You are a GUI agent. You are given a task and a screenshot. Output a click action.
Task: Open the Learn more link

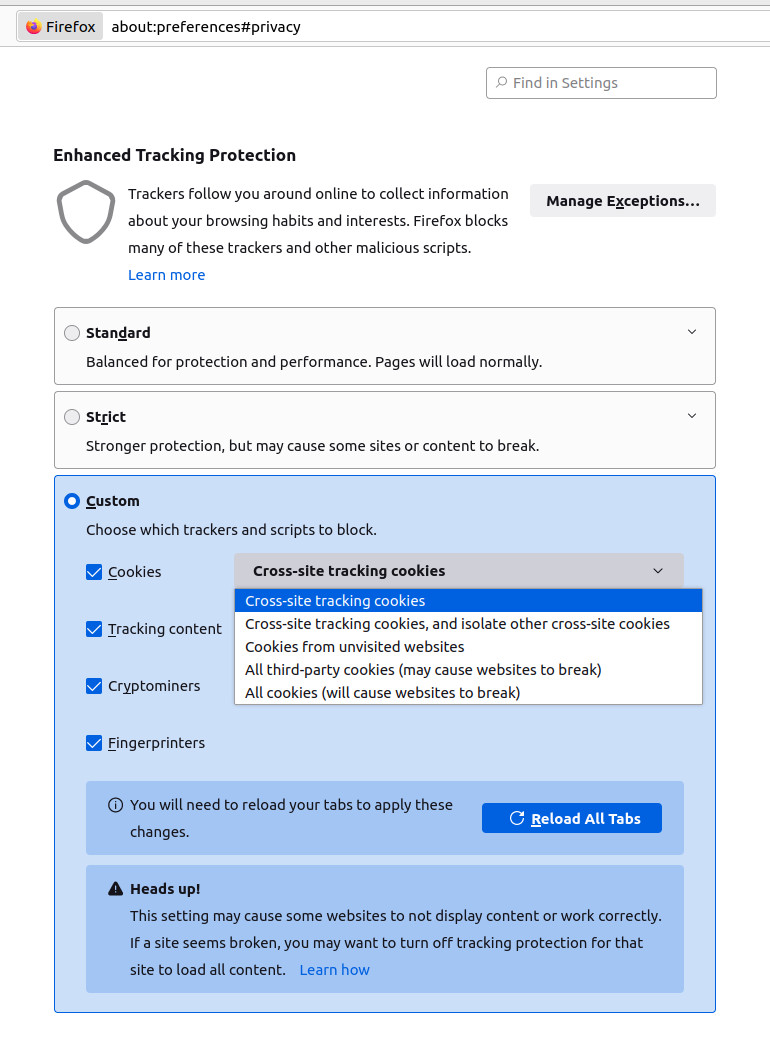tap(166, 274)
